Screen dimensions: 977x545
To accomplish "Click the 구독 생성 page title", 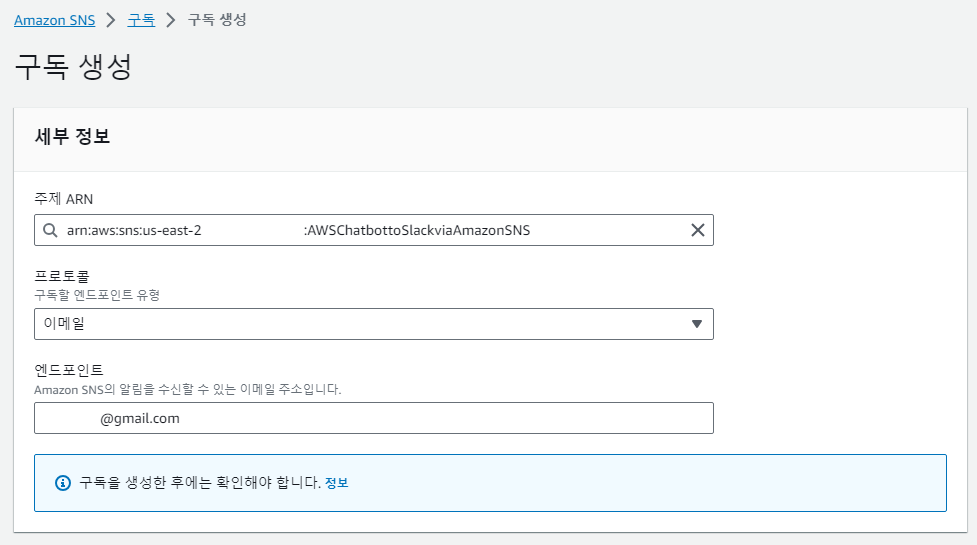I will [x=73, y=67].
